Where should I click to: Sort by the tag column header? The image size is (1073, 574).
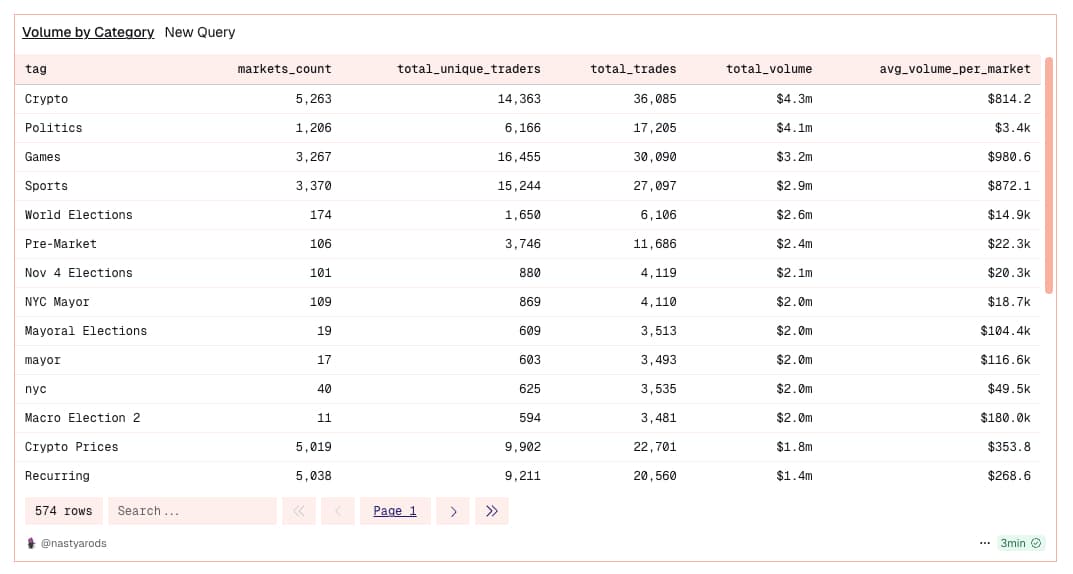36,69
